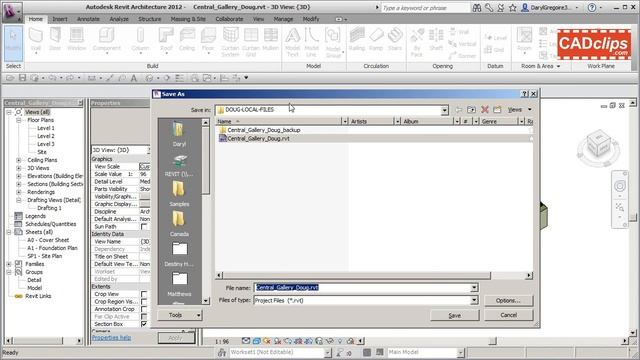Toggle the Sun Path checkbox
Image resolution: width=640 pixels, height=360 pixels.
(144, 227)
